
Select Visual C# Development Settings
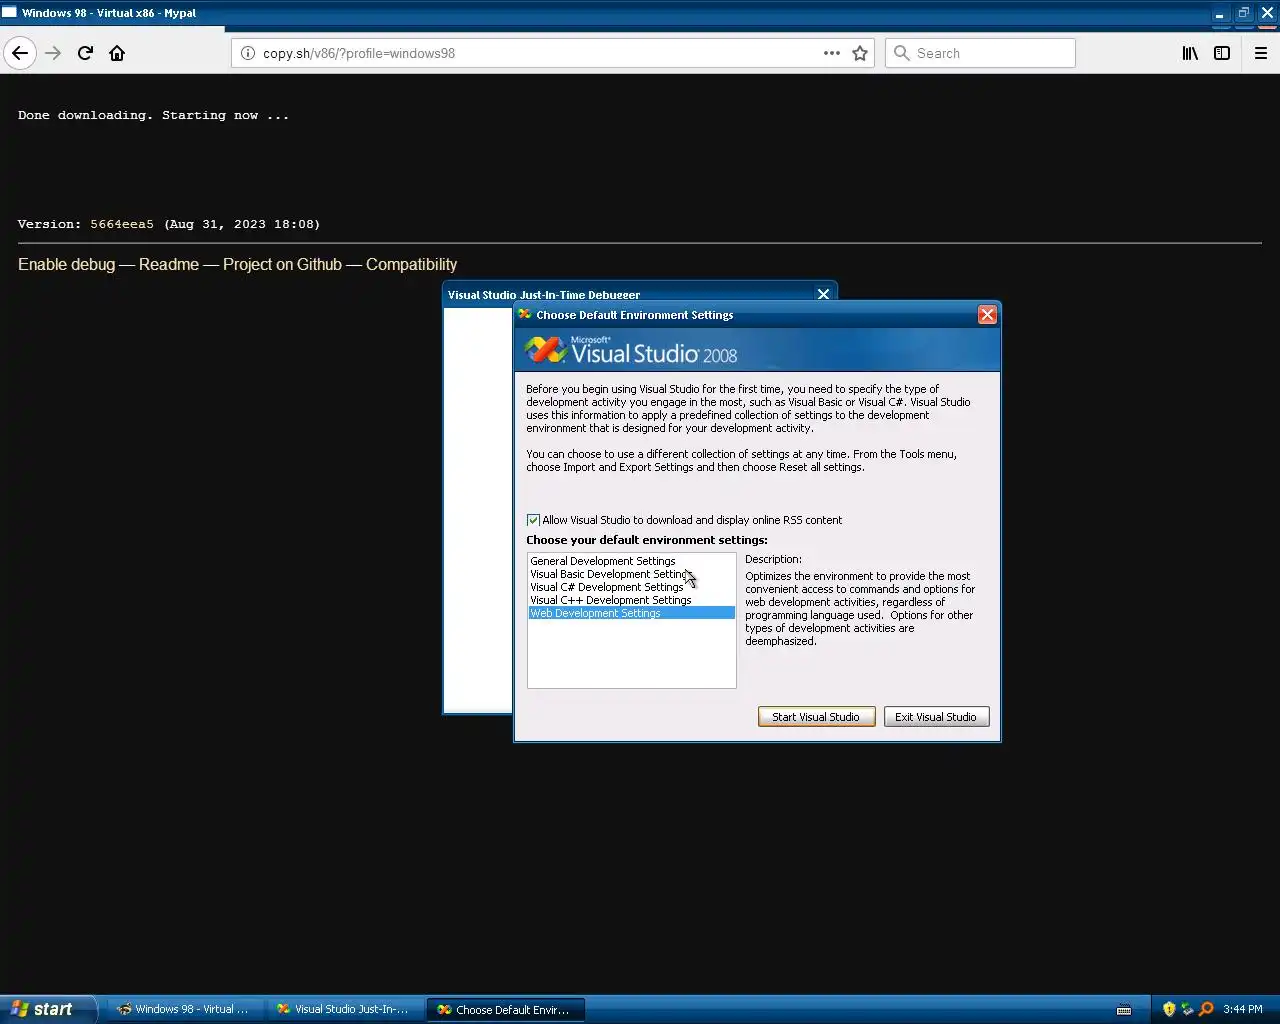(x=631, y=587)
